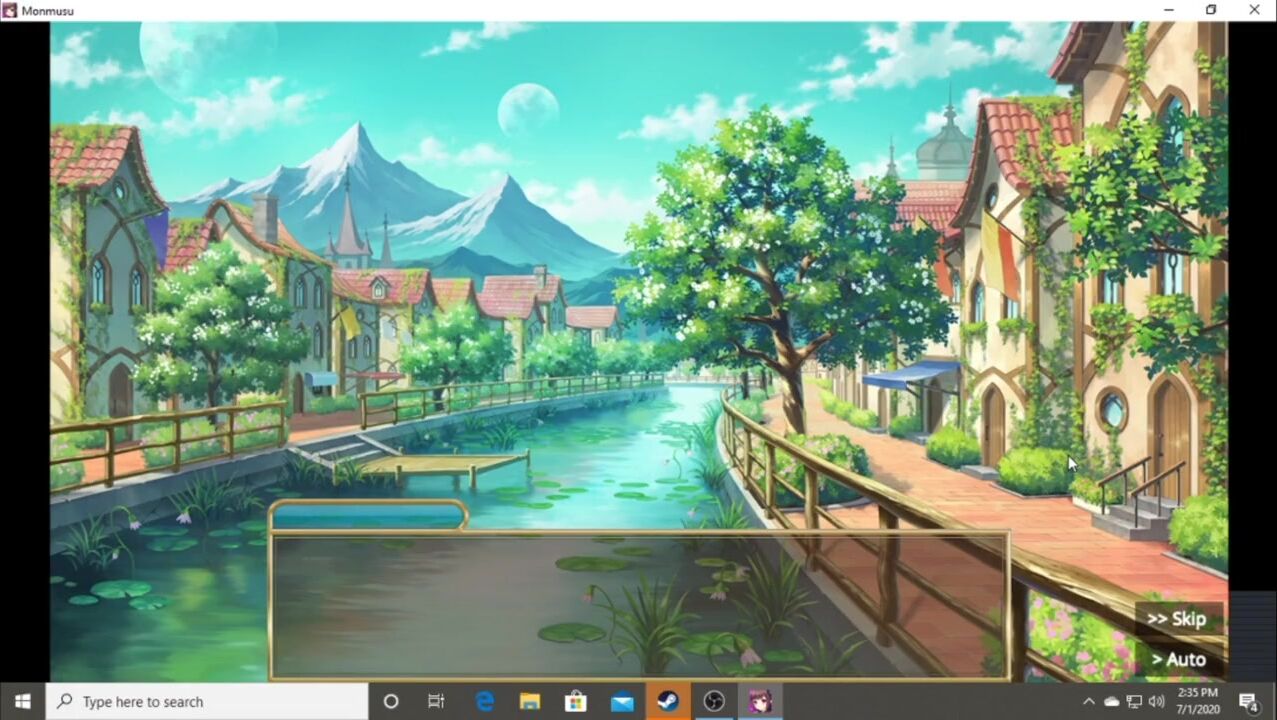This screenshot has width=1277, height=720.
Task: Open the Windows Start menu
Action: click(x=23, y=701)
